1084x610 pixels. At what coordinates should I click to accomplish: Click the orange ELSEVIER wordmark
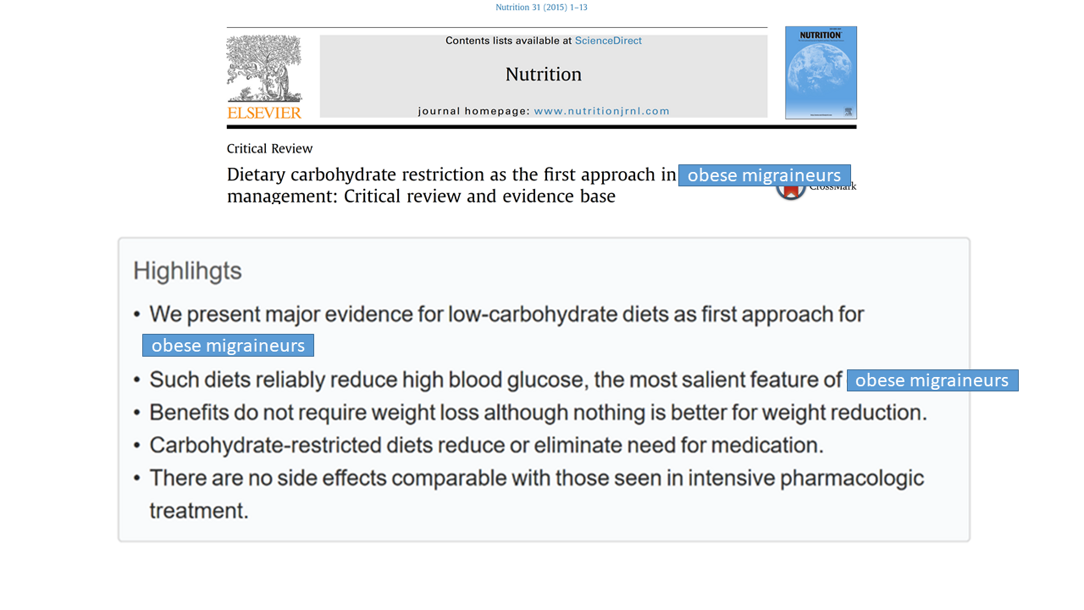(x=264, y=113)
